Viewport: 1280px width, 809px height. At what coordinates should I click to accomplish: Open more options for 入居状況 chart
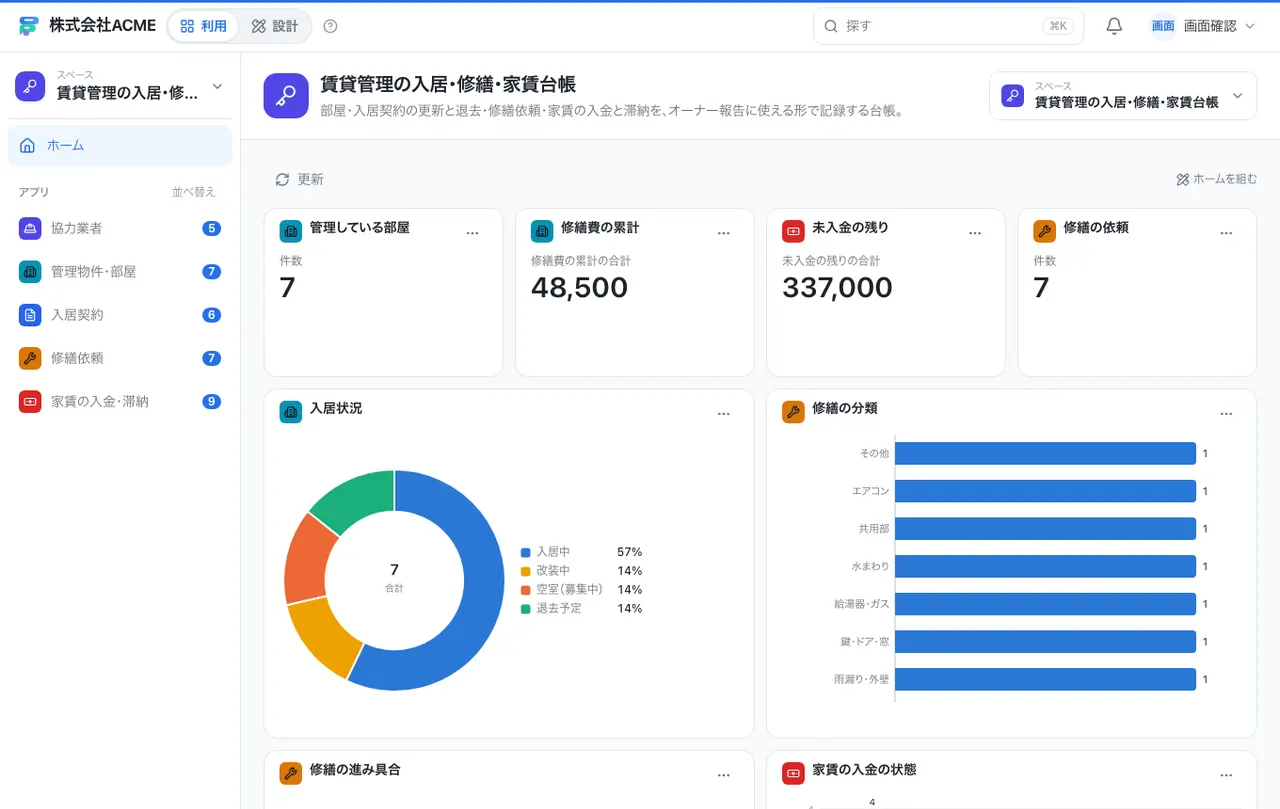(x=724, y=414)
